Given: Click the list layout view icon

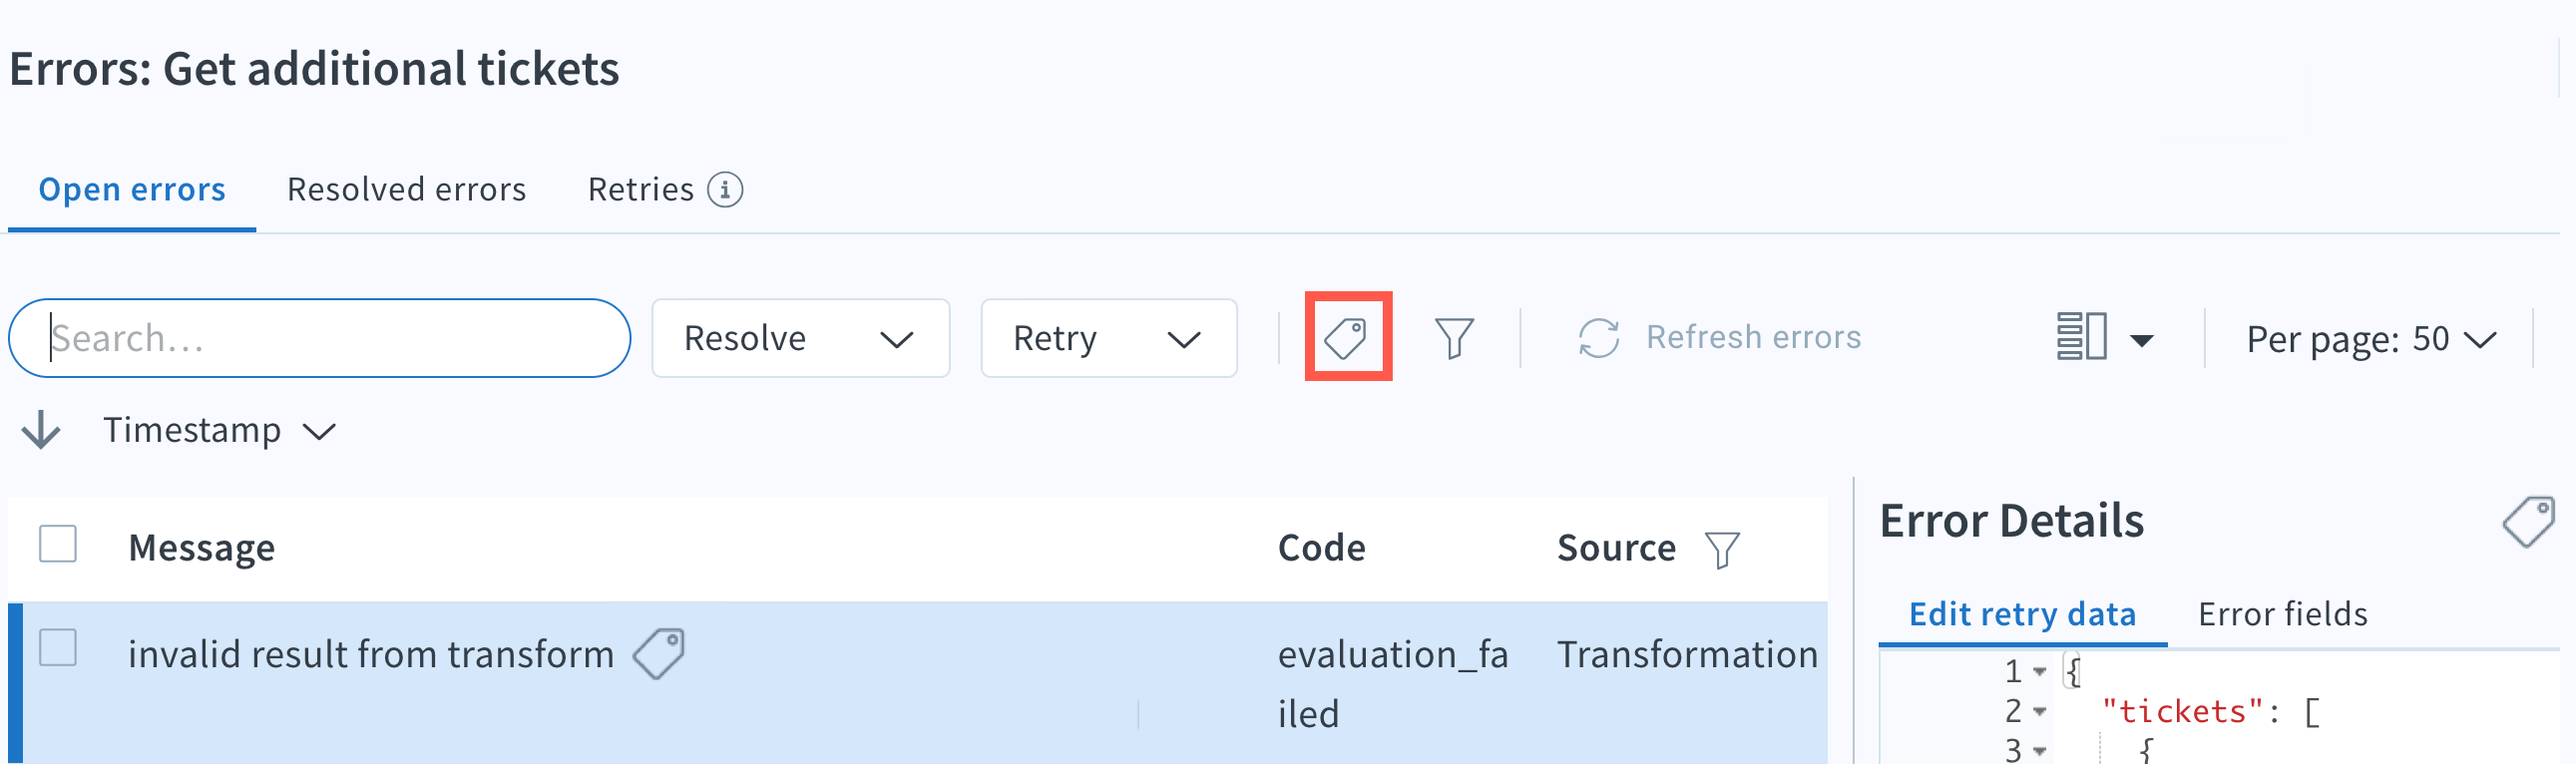Looking at the screenshot, I should (2083, 338).
